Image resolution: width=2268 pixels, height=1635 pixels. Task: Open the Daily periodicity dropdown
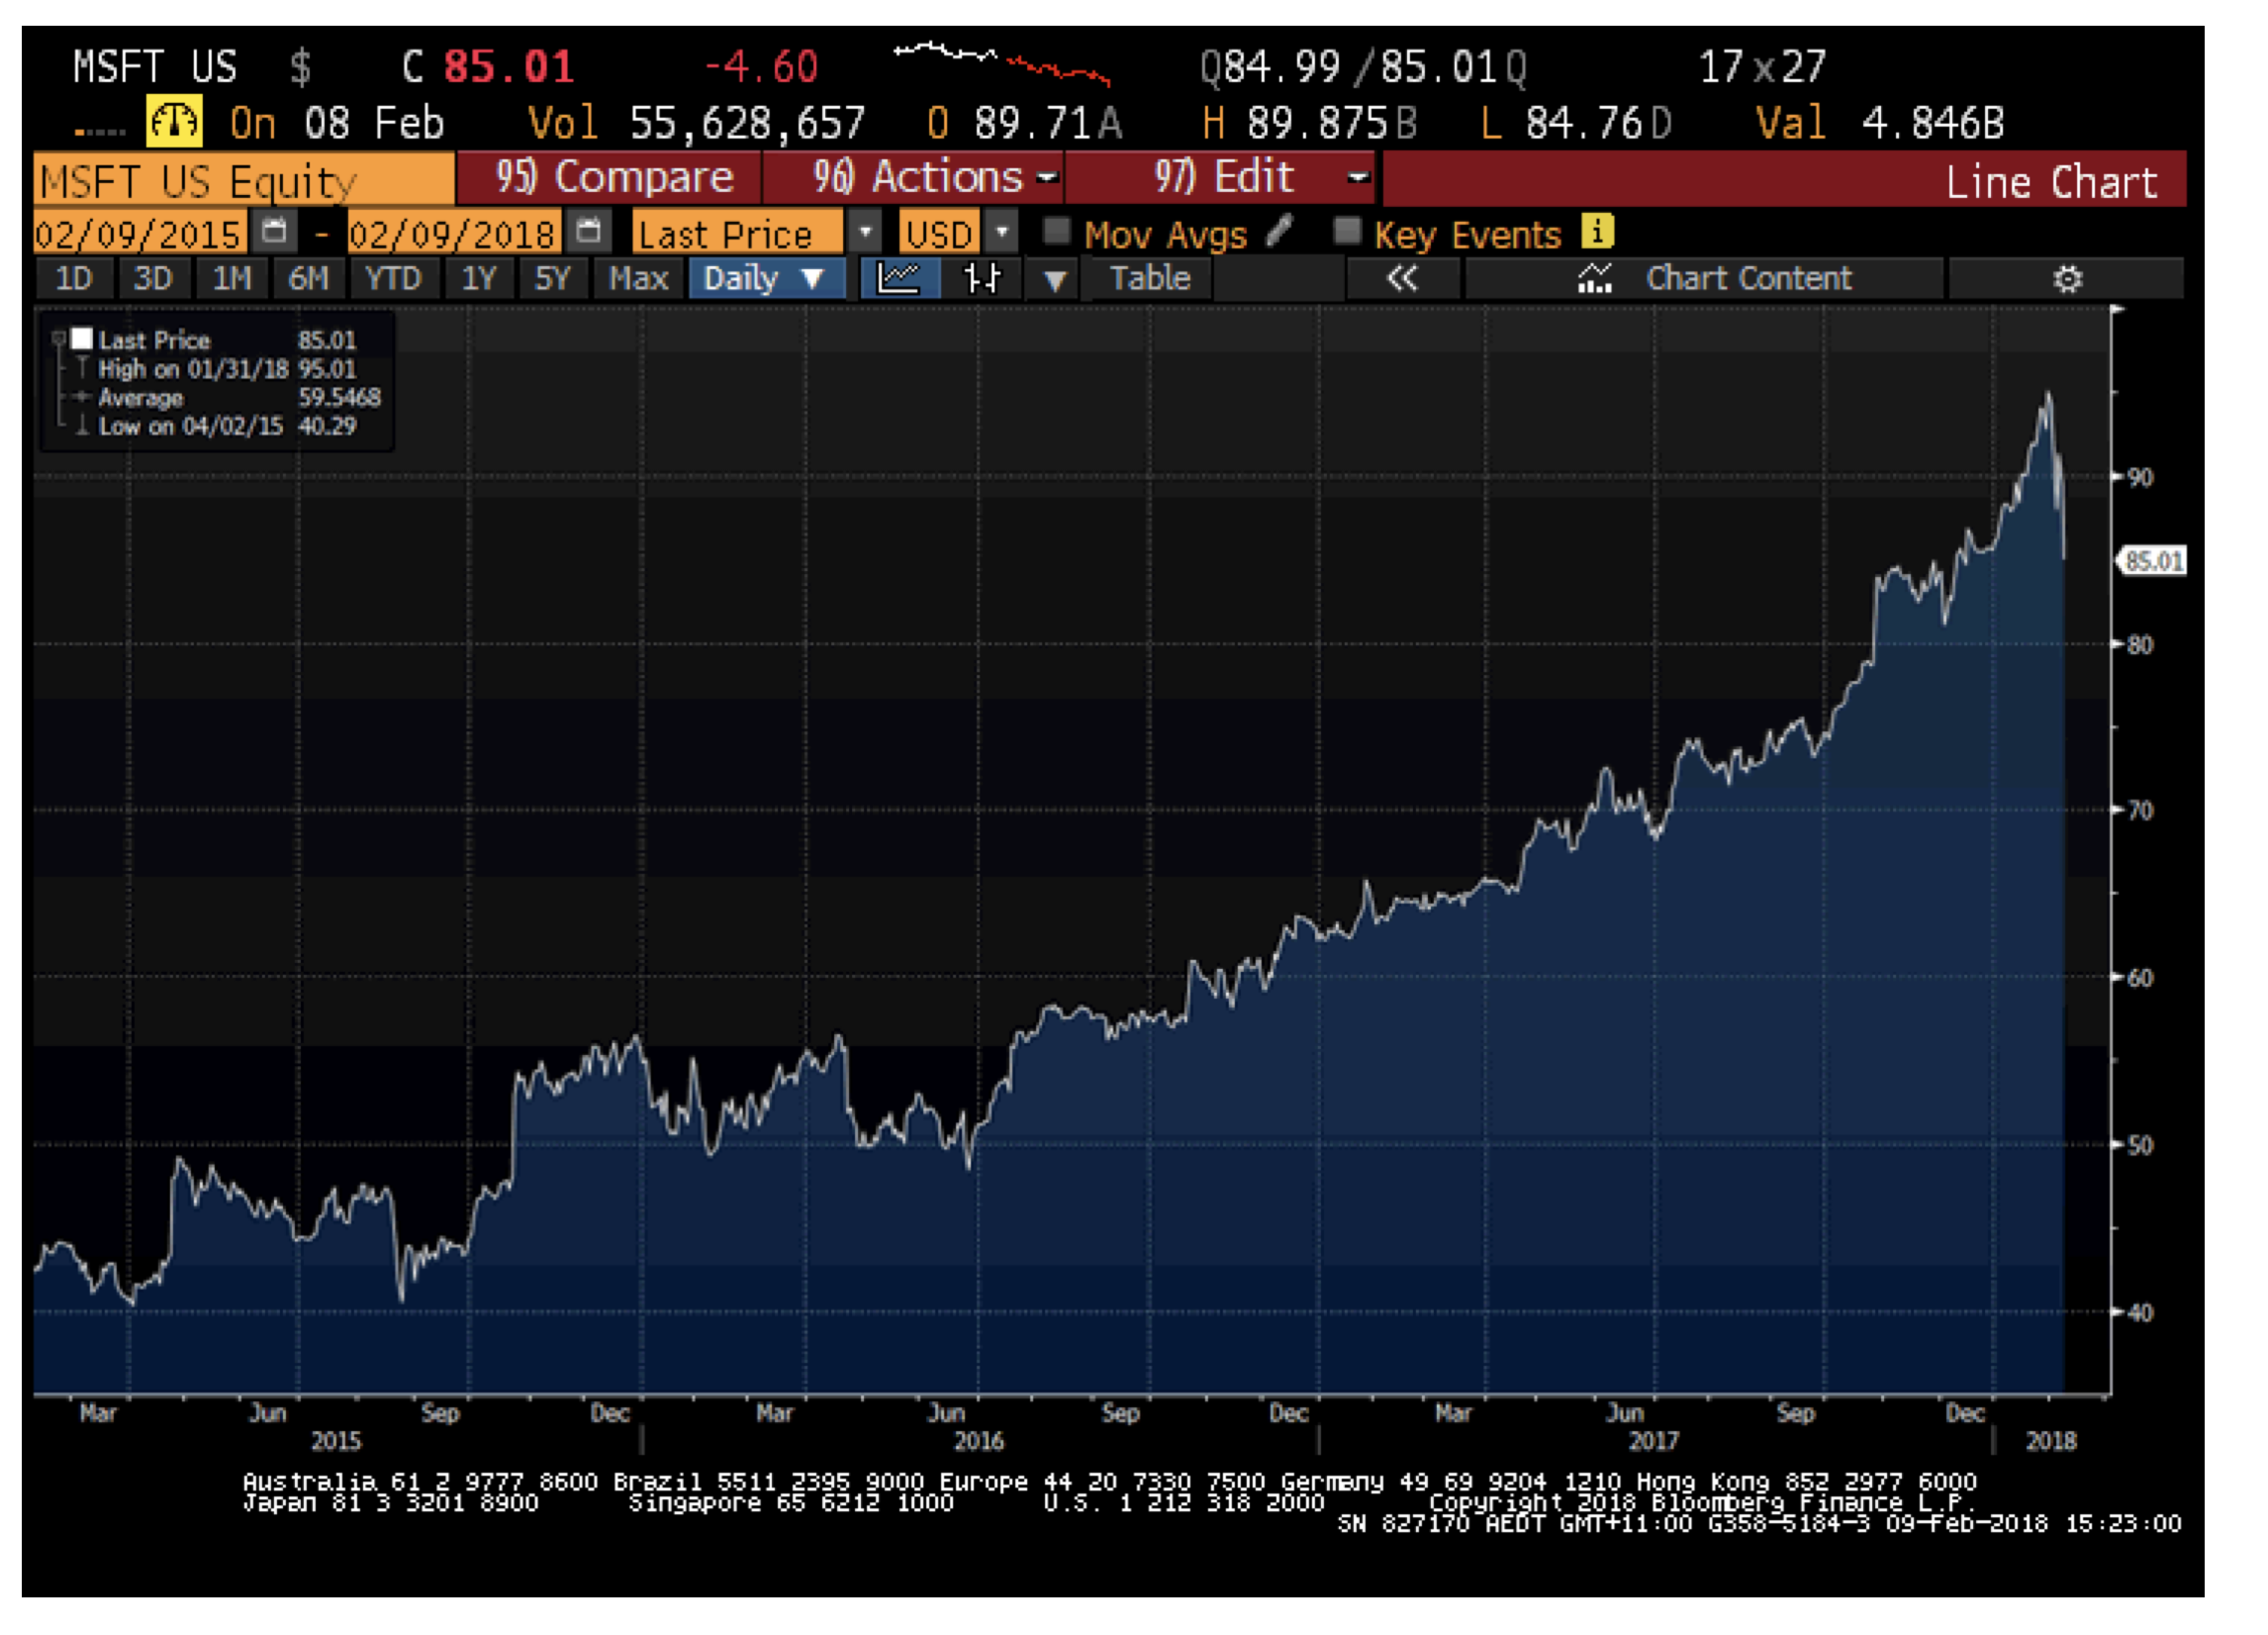pyautogui.click(x=766, y=278)
